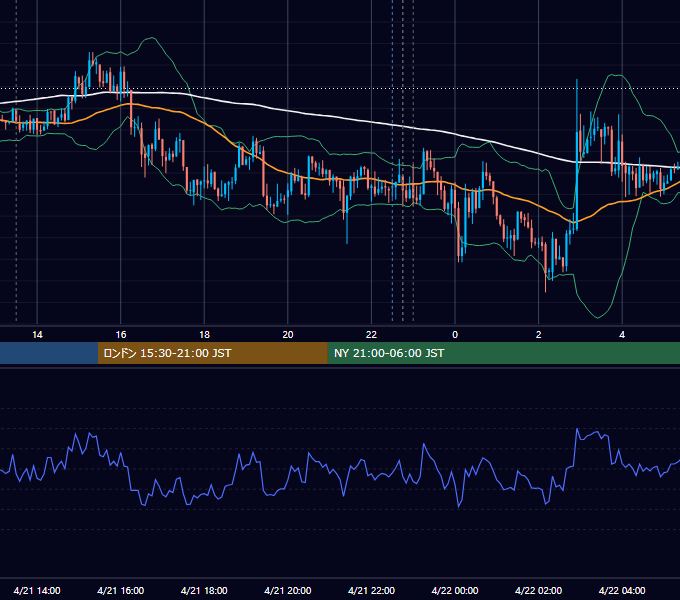The image size is (680, 600).
Task: Click the 4/22 02:00 label on oscillator axis
Action: click(539, 590)
